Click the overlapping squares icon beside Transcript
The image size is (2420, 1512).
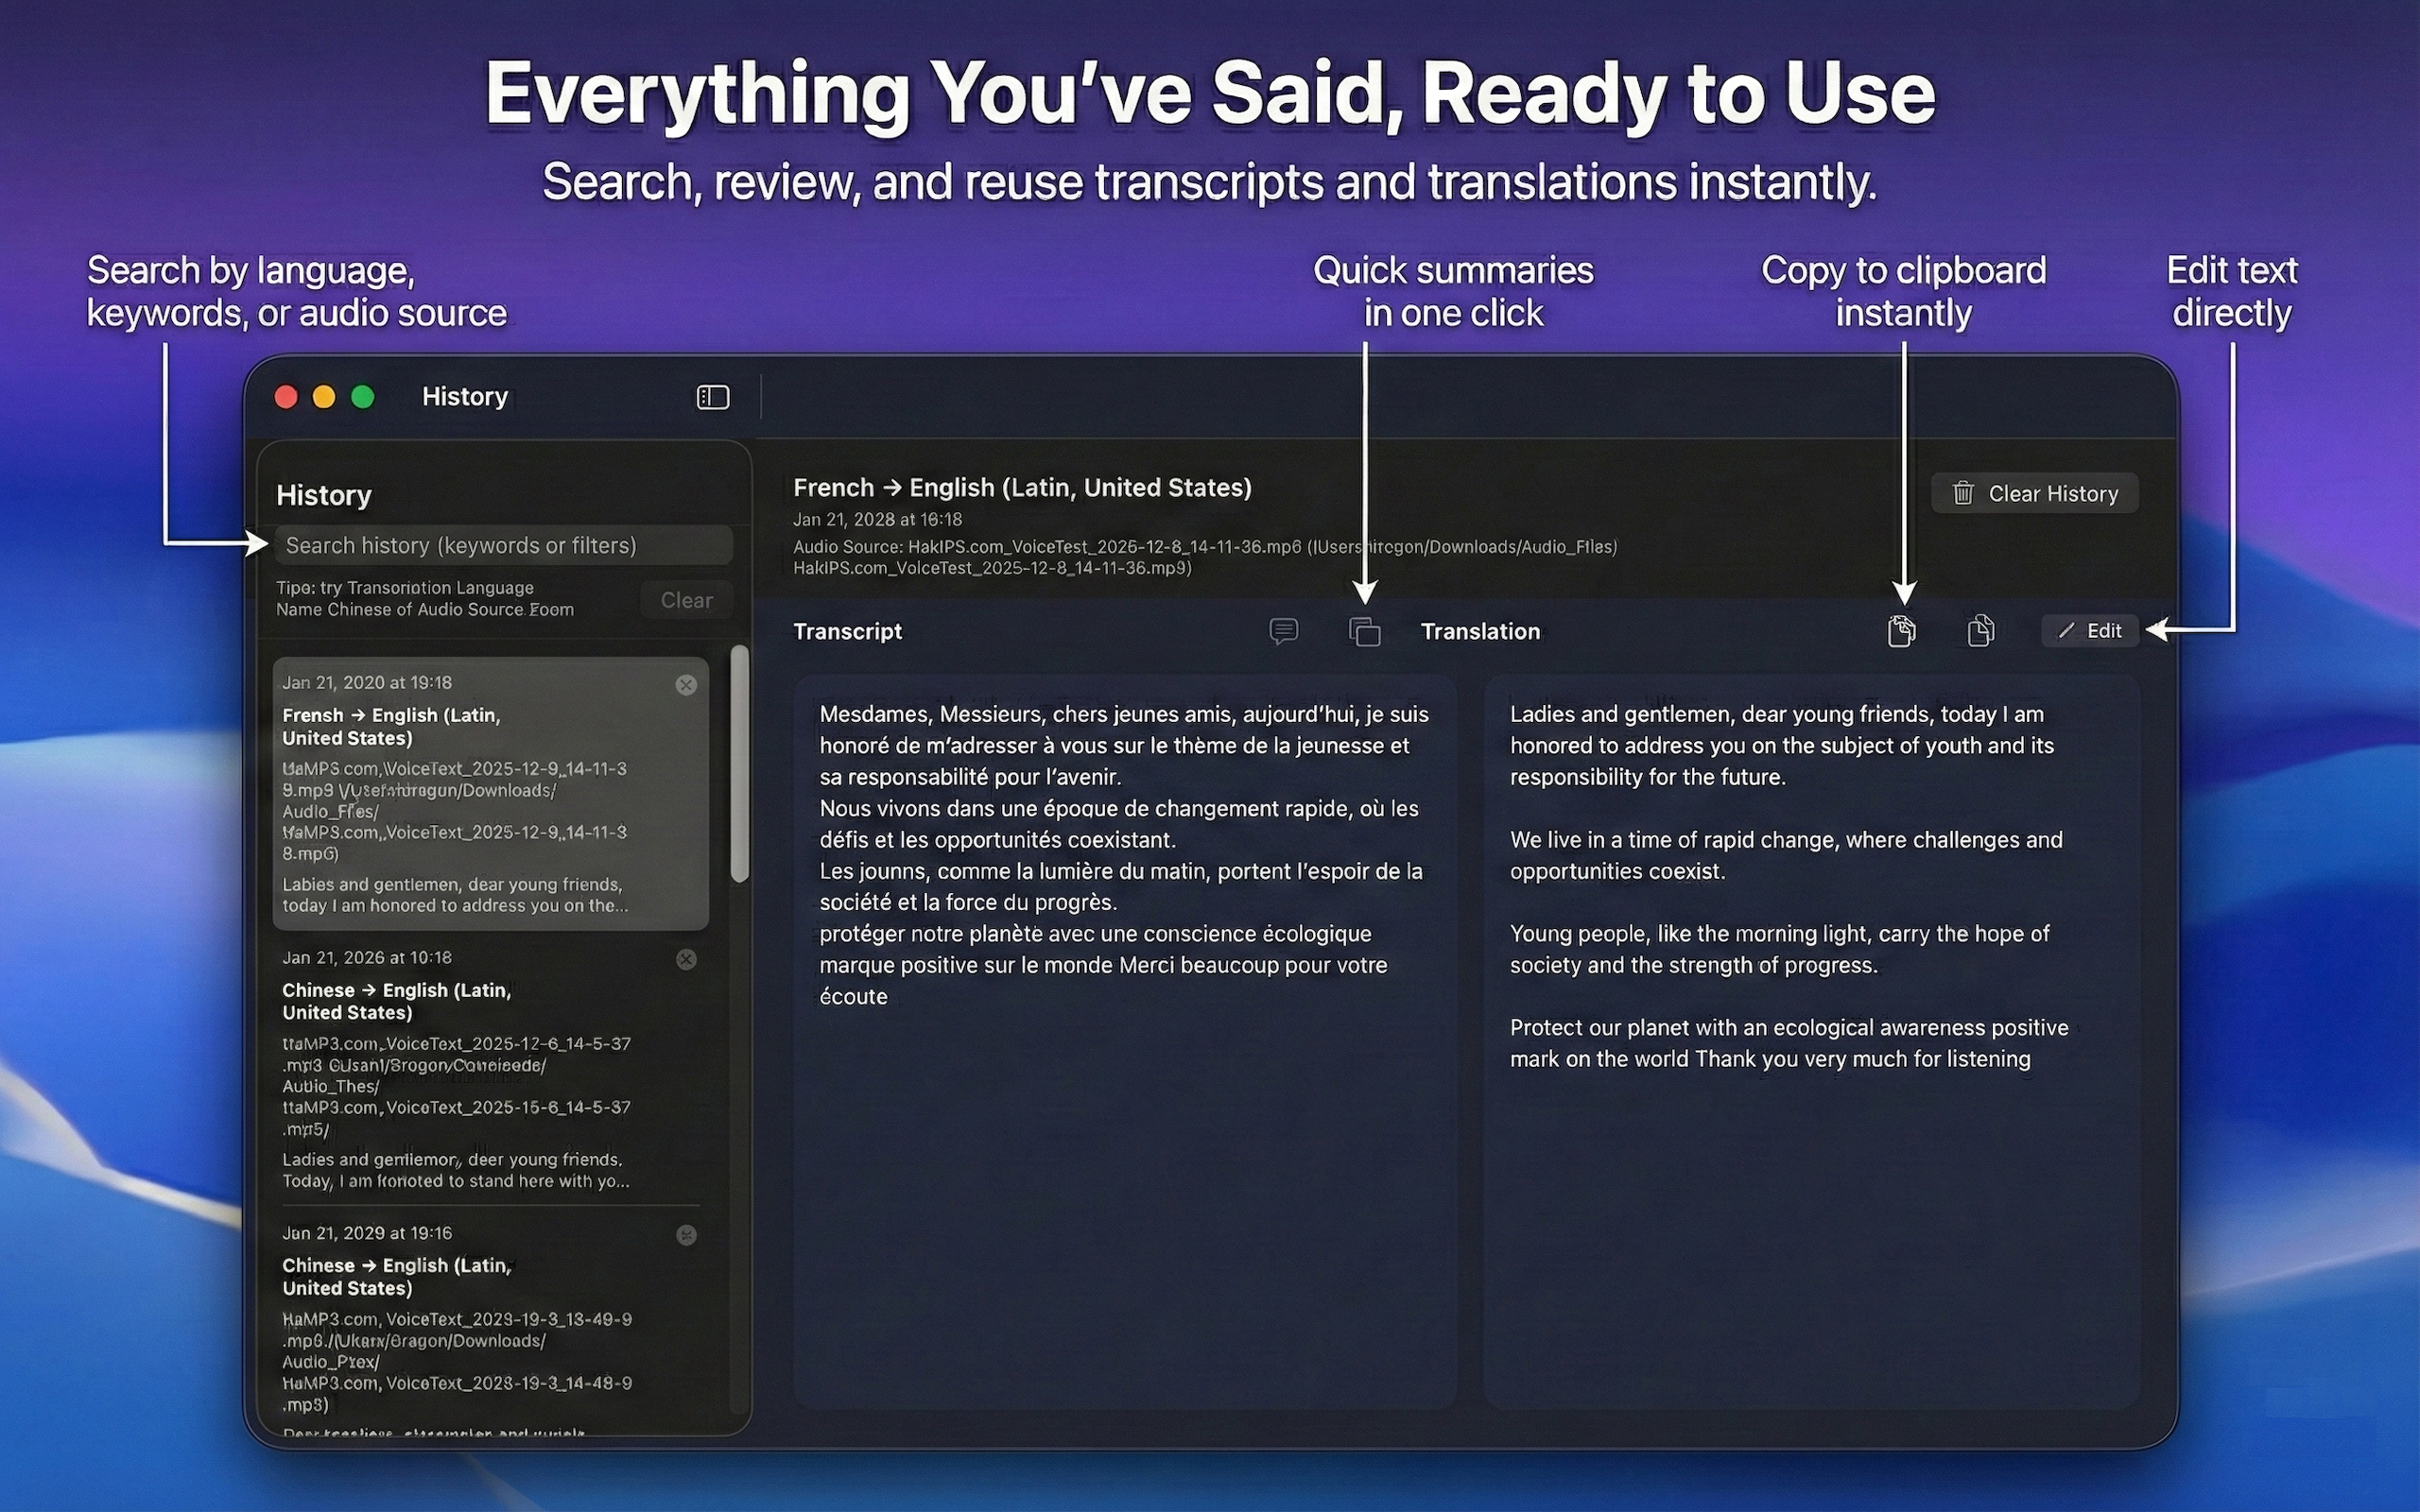pyautogui.click(x=1364, y=631)
